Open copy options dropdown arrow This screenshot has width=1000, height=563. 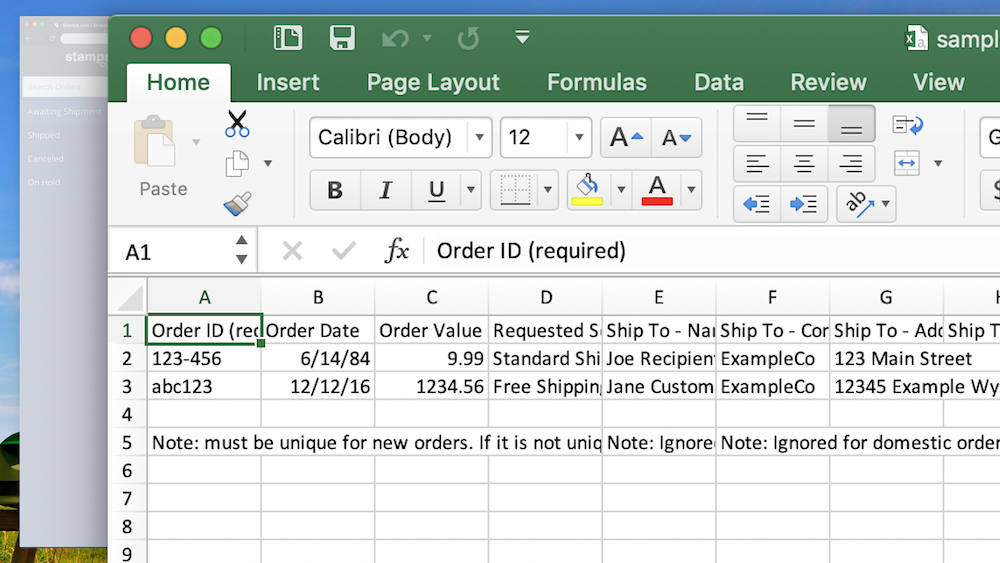coord(268,164)
